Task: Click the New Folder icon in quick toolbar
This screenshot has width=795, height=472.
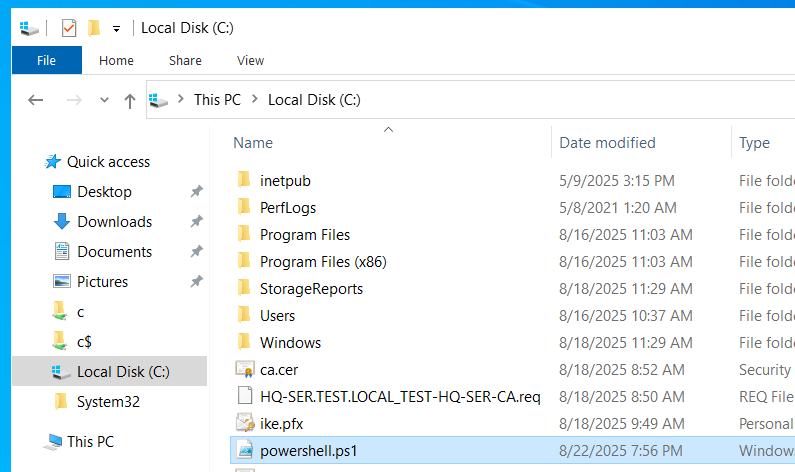Action: tap(94, 28)
